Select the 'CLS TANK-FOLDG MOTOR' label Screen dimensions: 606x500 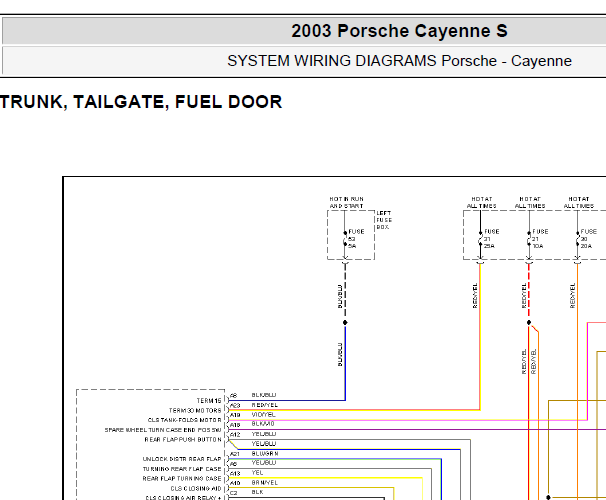pyautogui.click(x=184, y=420)
